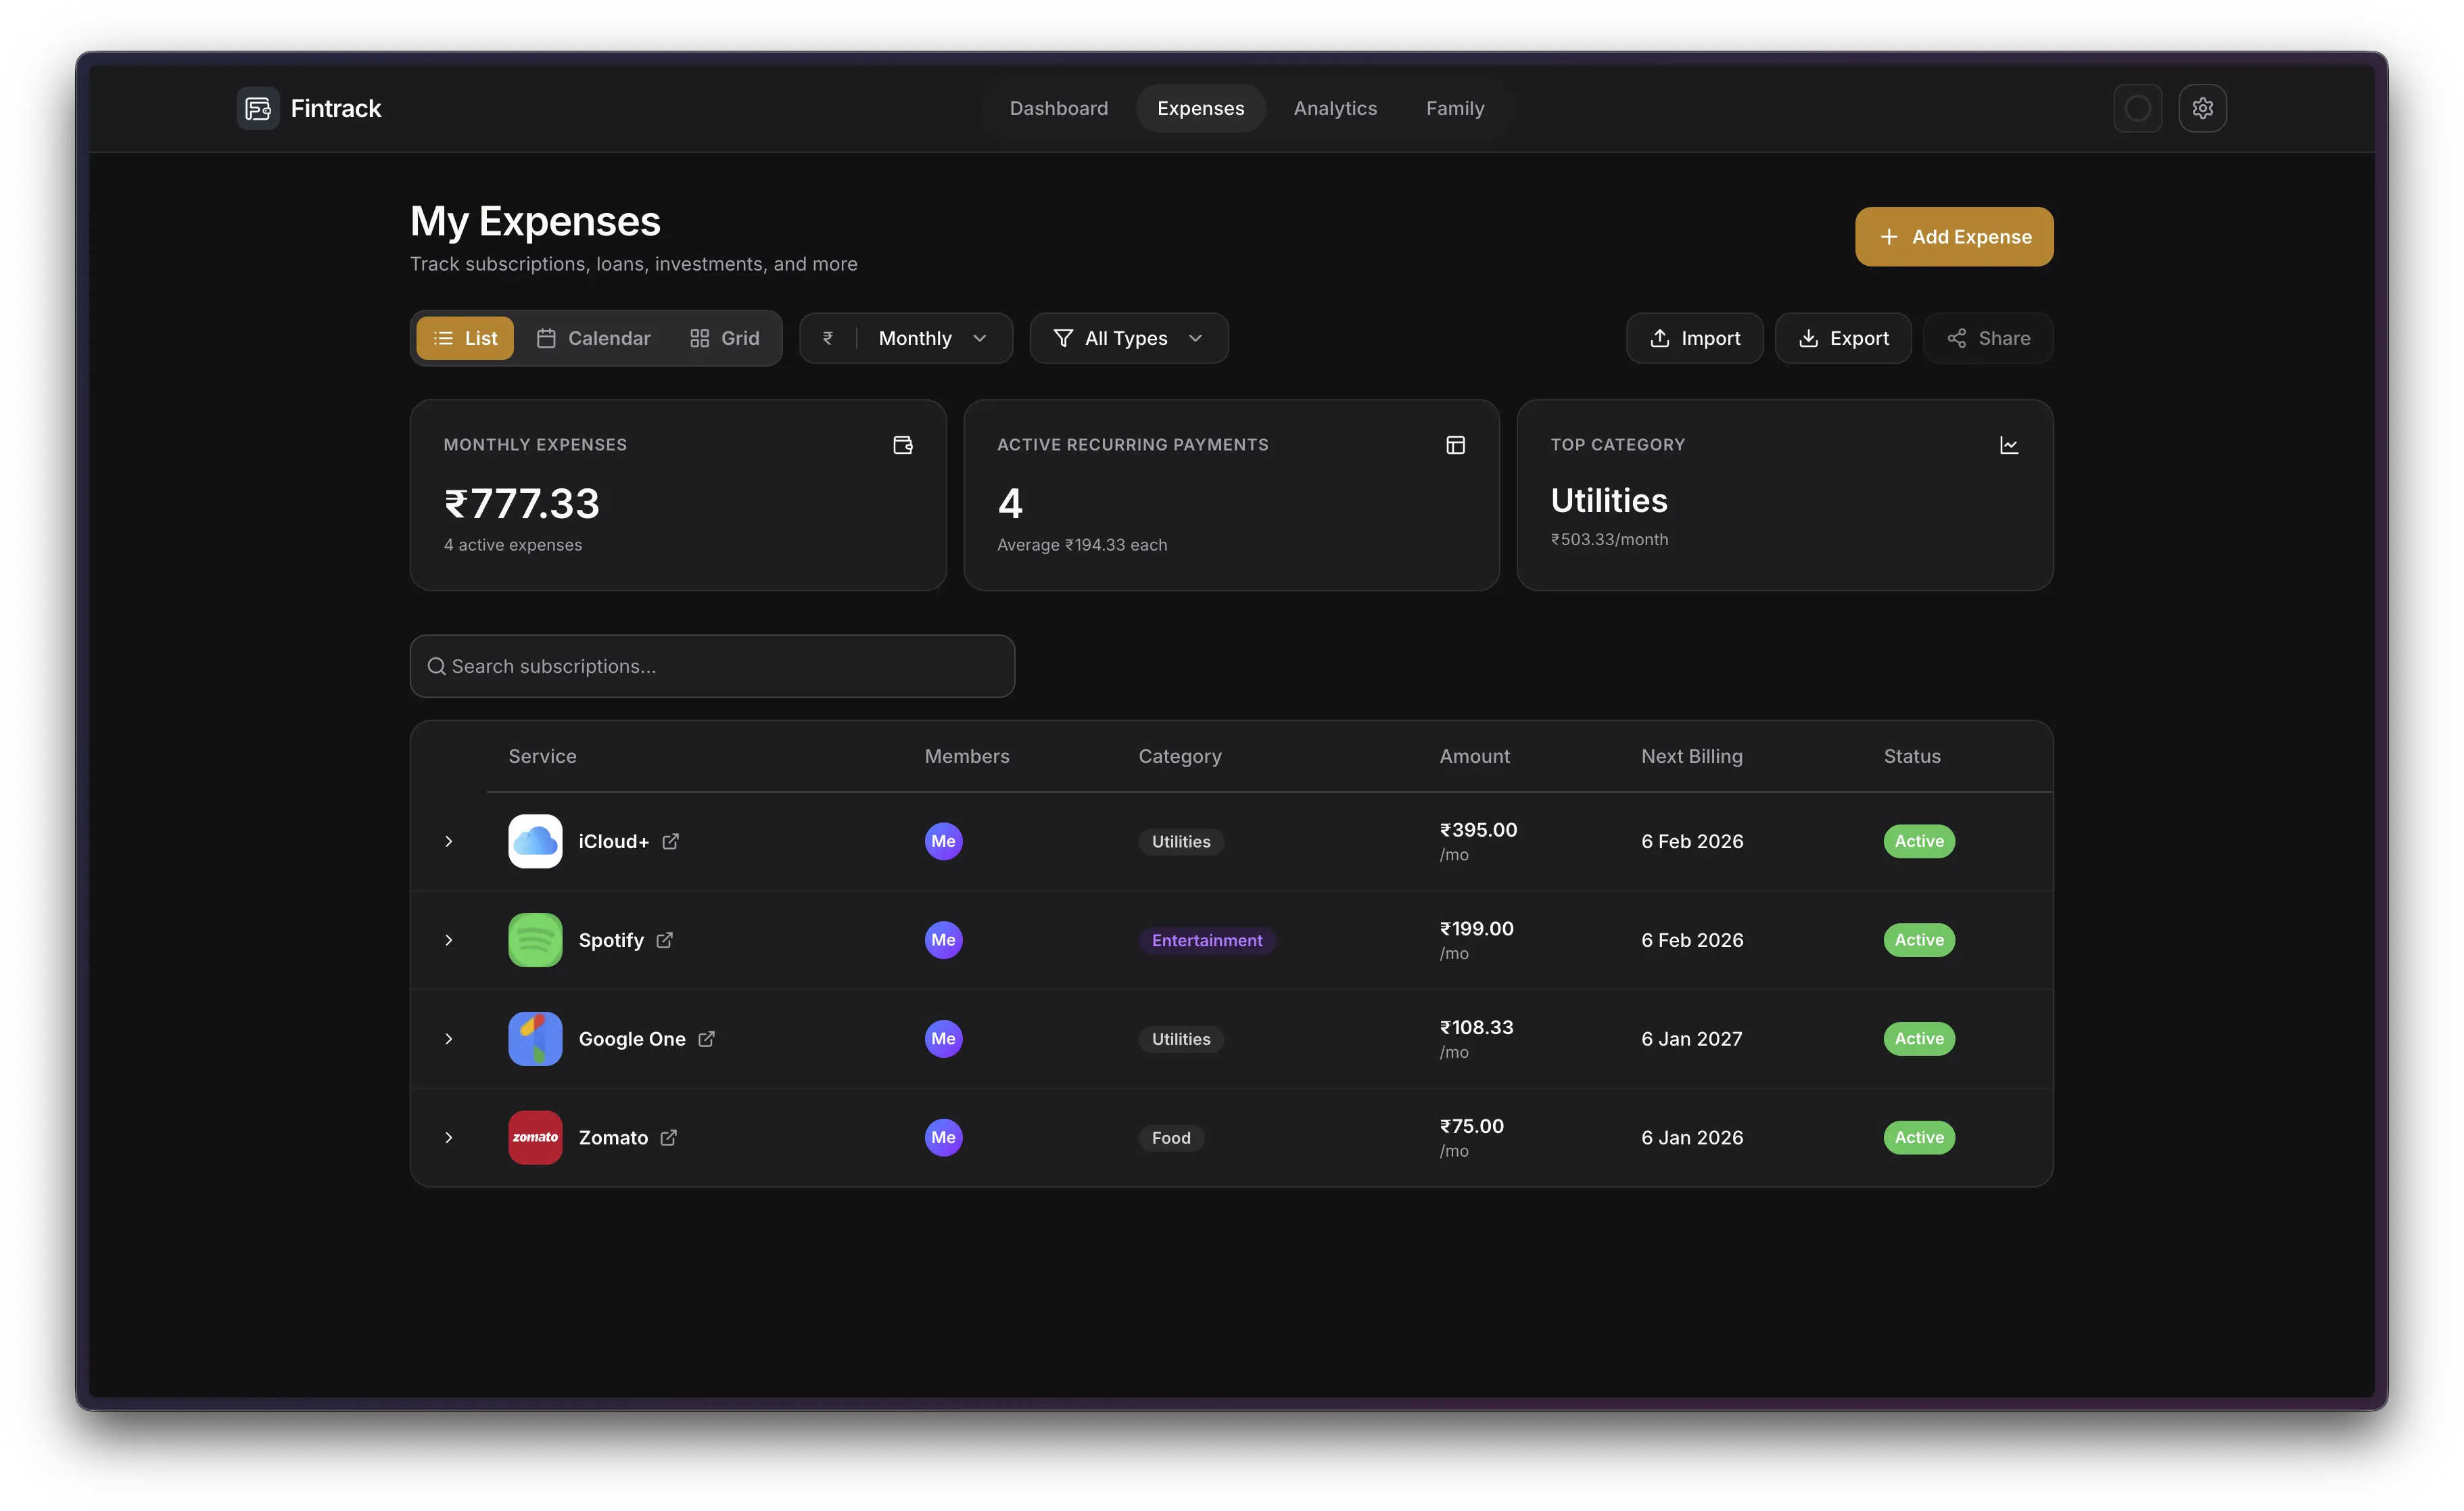This screenshot has width=2464, height=1511.
Task: Click the 6 Jan 2026 billing date
Action: tap(1691, 1138)
